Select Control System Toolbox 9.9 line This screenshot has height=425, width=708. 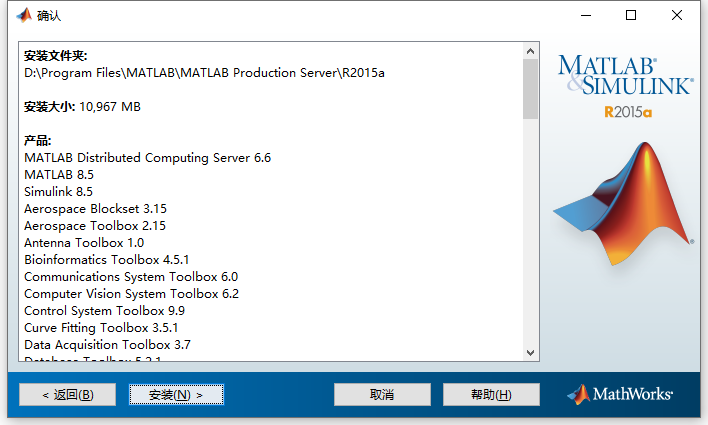coord(104,311)
